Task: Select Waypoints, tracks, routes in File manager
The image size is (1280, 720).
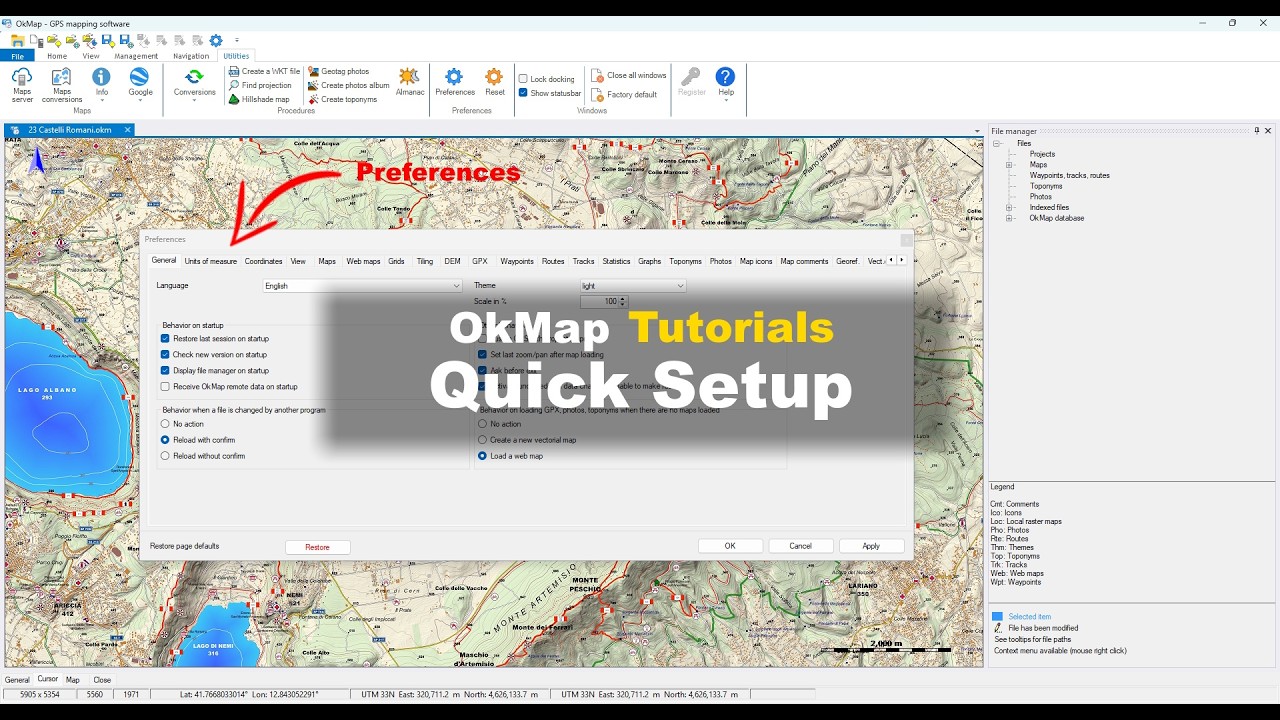Action: [x=1070, y=176]
